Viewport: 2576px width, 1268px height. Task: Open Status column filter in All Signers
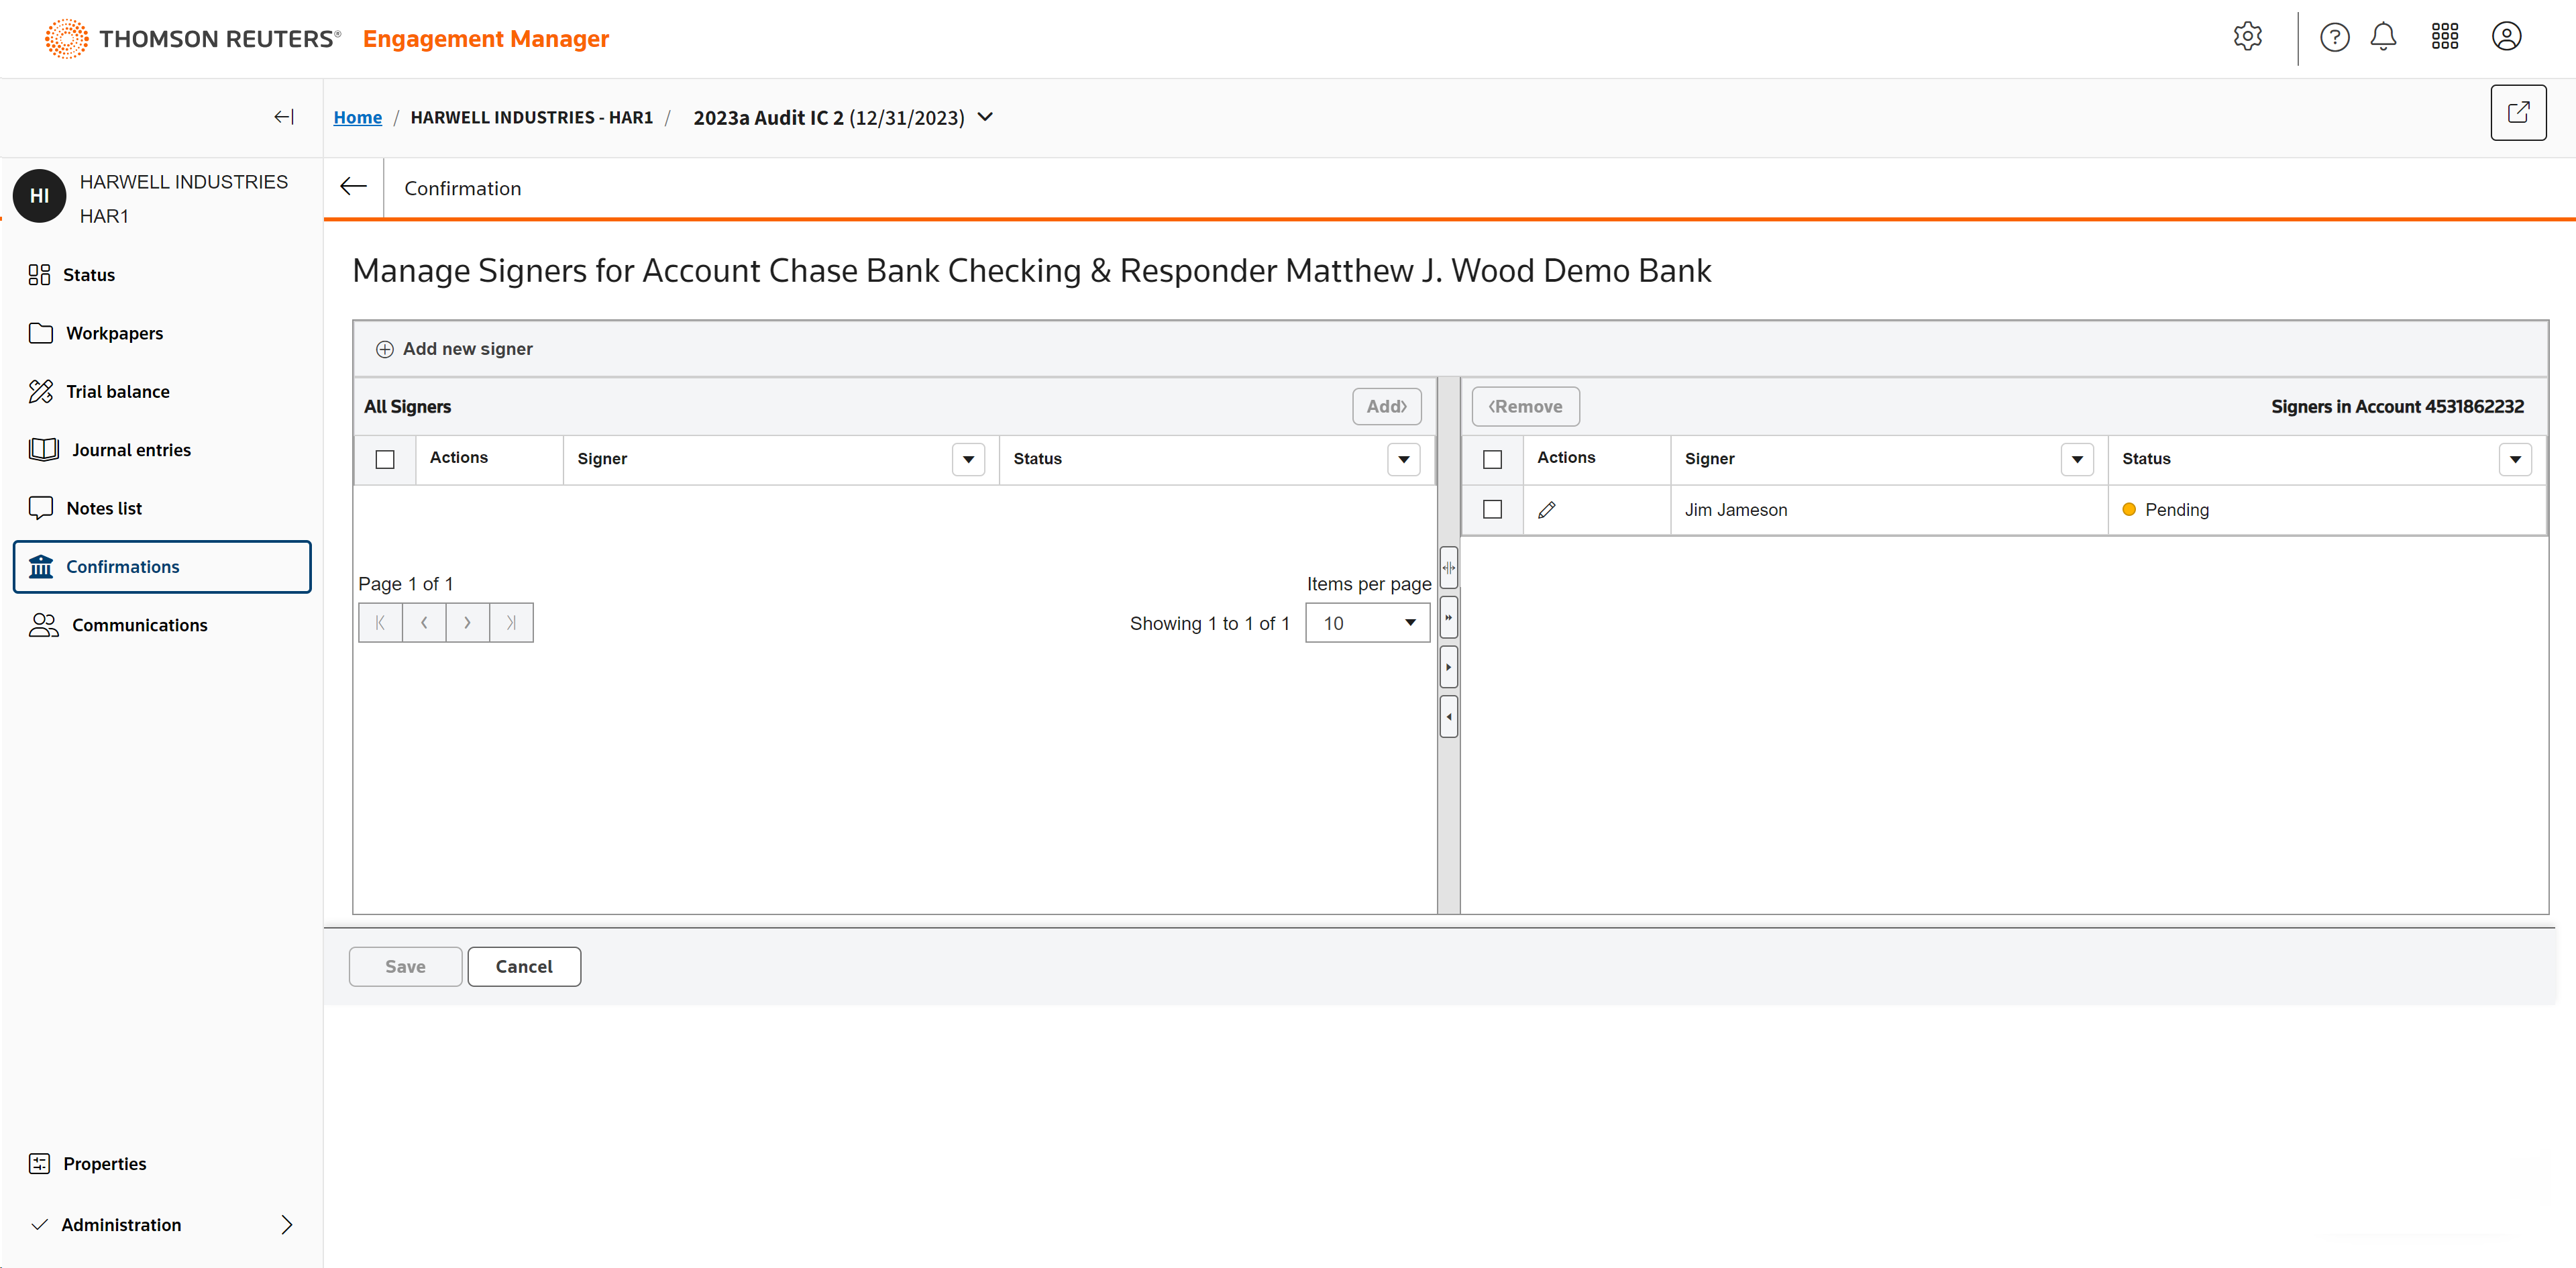(1403, 459)
